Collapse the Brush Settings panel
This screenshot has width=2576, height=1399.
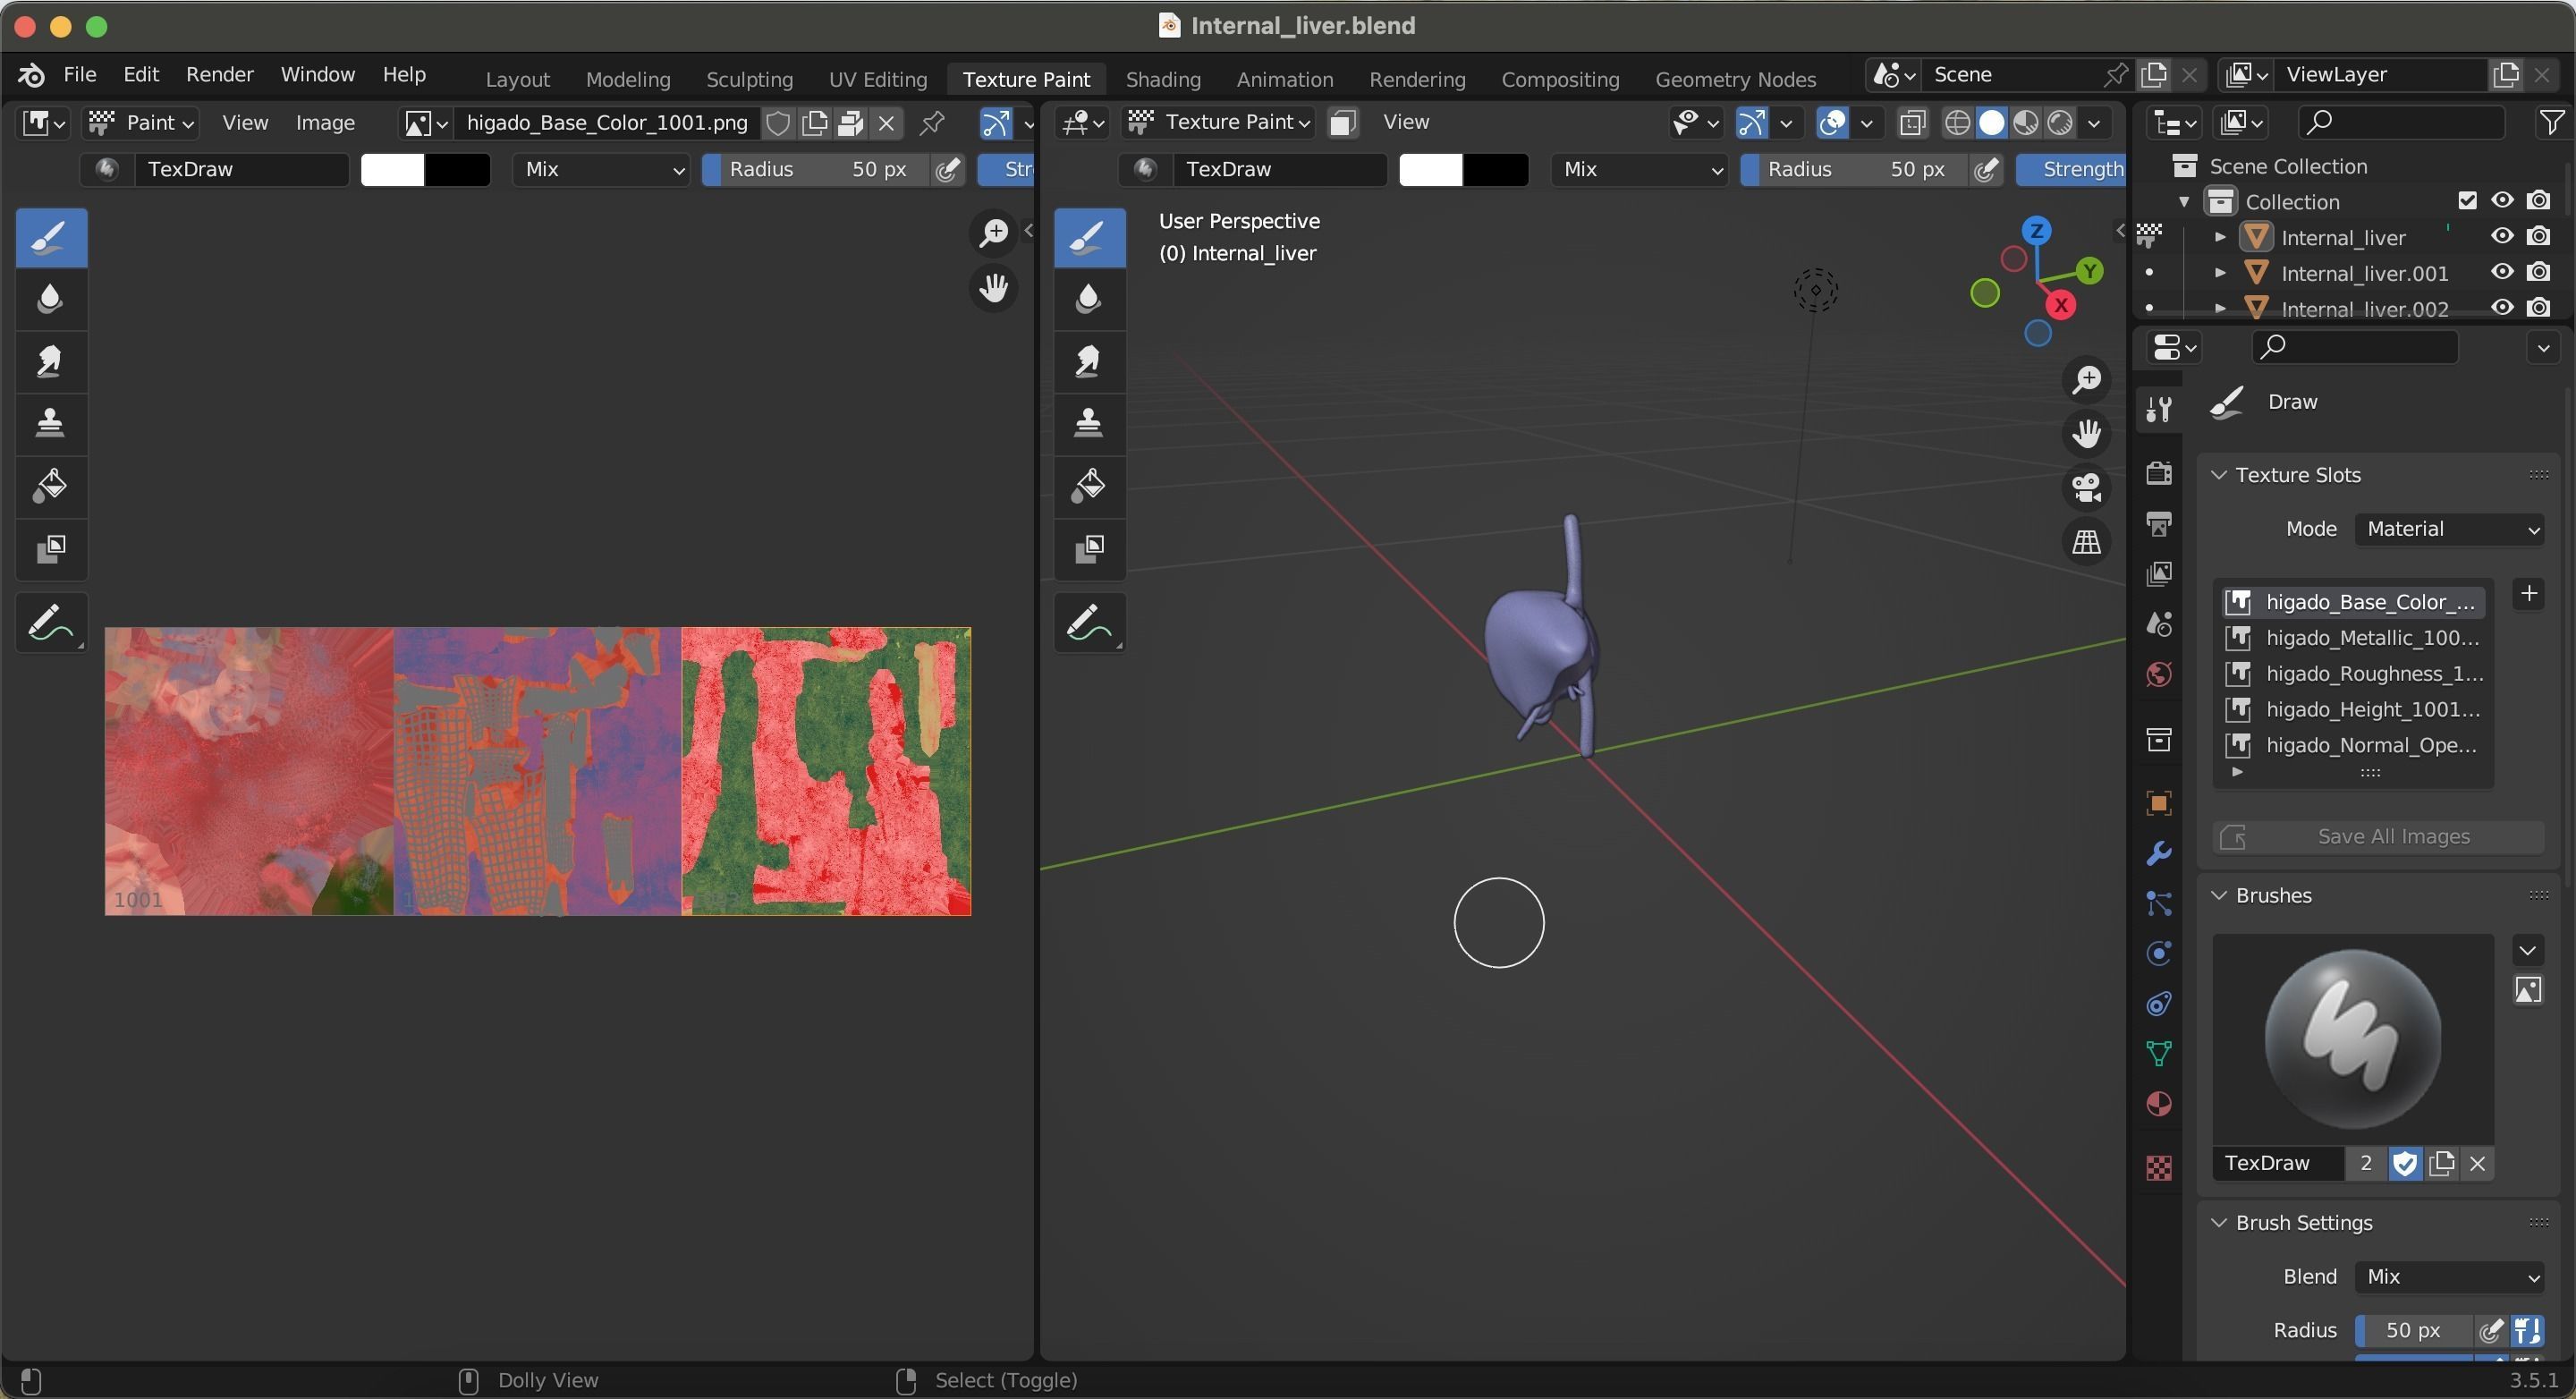(x=2219, y=1223)
